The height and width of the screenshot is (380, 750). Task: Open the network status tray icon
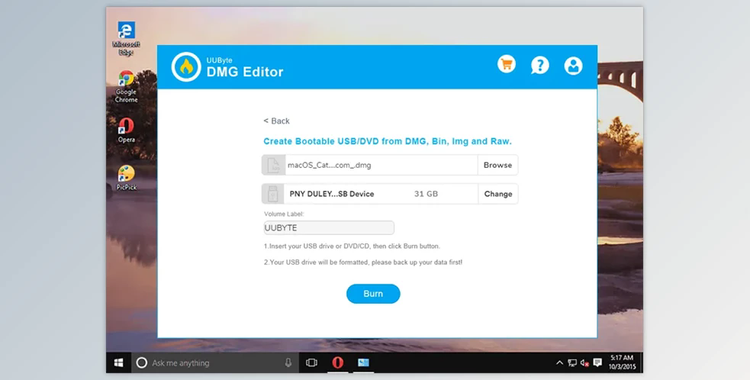572,363
